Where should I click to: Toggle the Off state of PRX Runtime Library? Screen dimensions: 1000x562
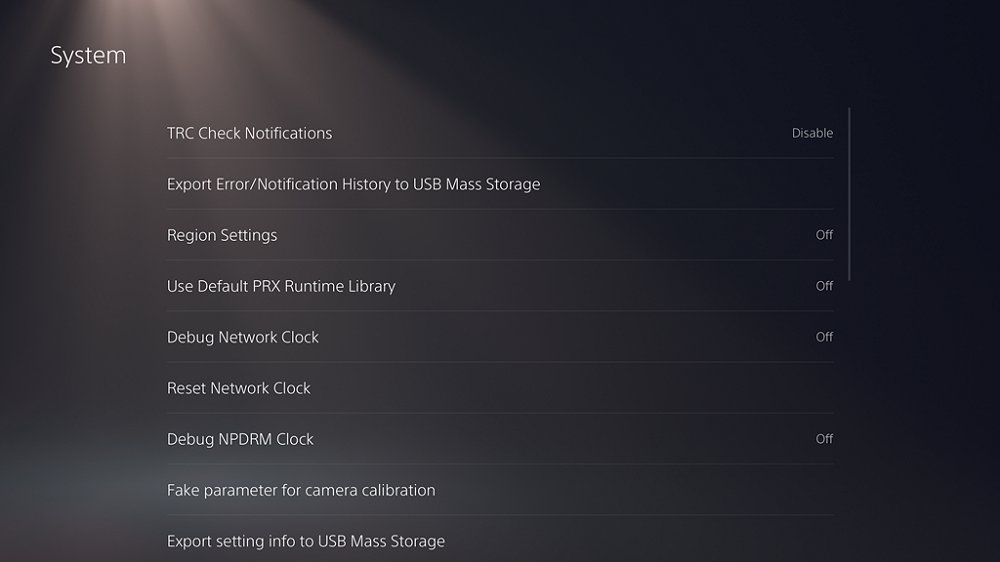pyautogui.click(x=824, y=286)
